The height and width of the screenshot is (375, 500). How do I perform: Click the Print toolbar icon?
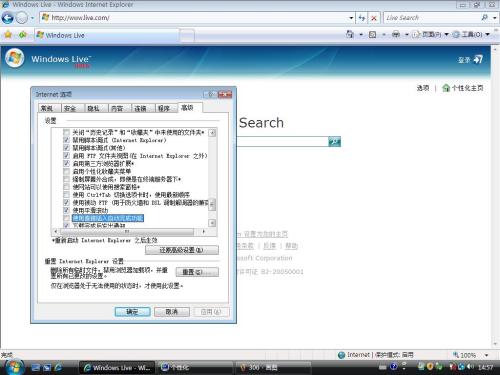(396, 34)
